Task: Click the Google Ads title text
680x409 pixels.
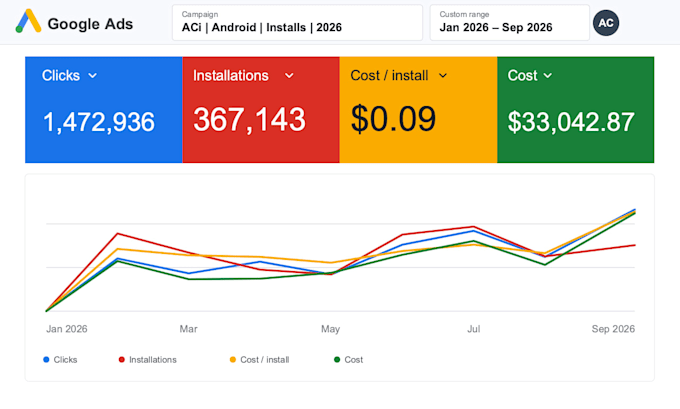Action: [x=90, y=24]
